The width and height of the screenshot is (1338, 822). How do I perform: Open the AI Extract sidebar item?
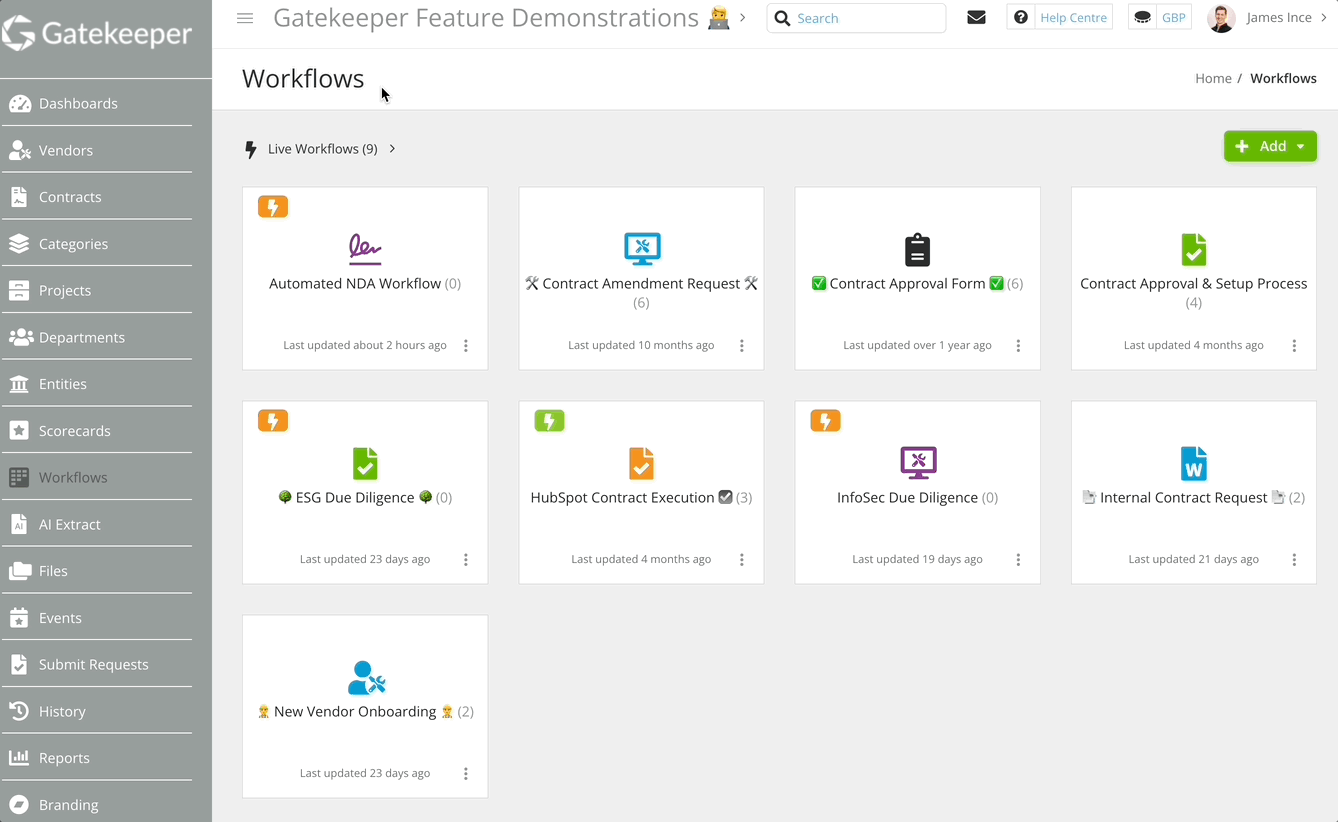click(x=70, y=524)
